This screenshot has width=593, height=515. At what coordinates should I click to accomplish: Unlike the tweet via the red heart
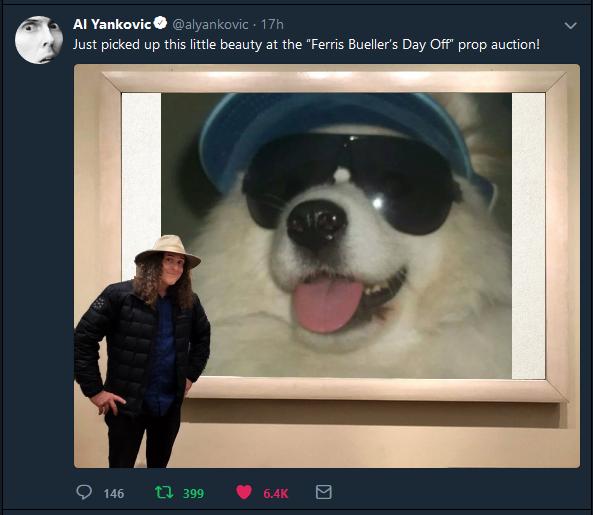[244, 492]
